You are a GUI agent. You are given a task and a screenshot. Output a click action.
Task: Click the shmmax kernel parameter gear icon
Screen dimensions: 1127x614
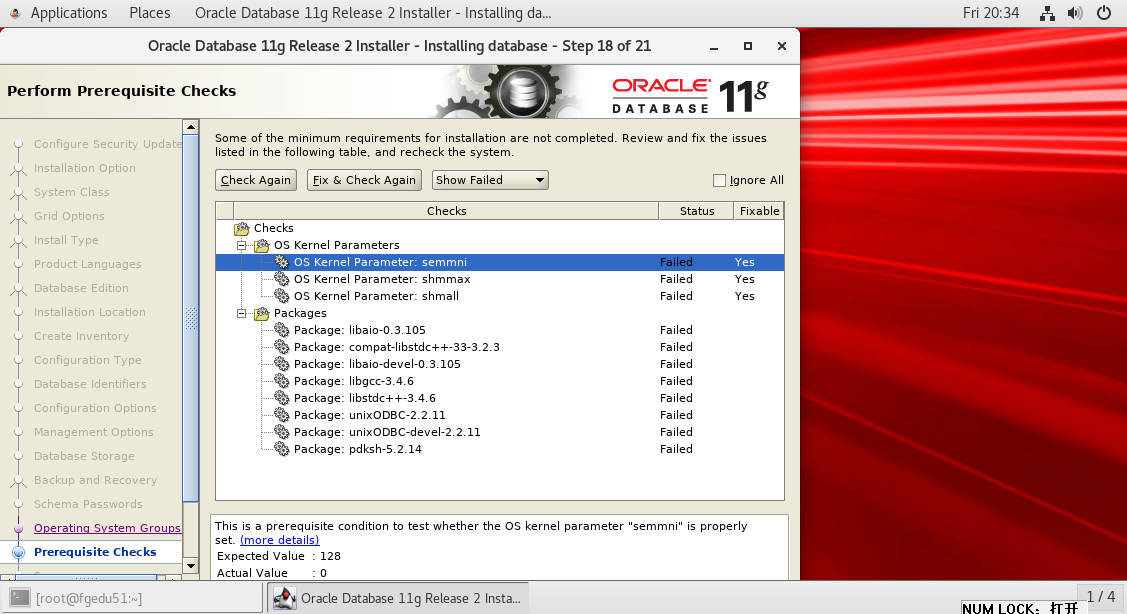[x=282, y=279]
